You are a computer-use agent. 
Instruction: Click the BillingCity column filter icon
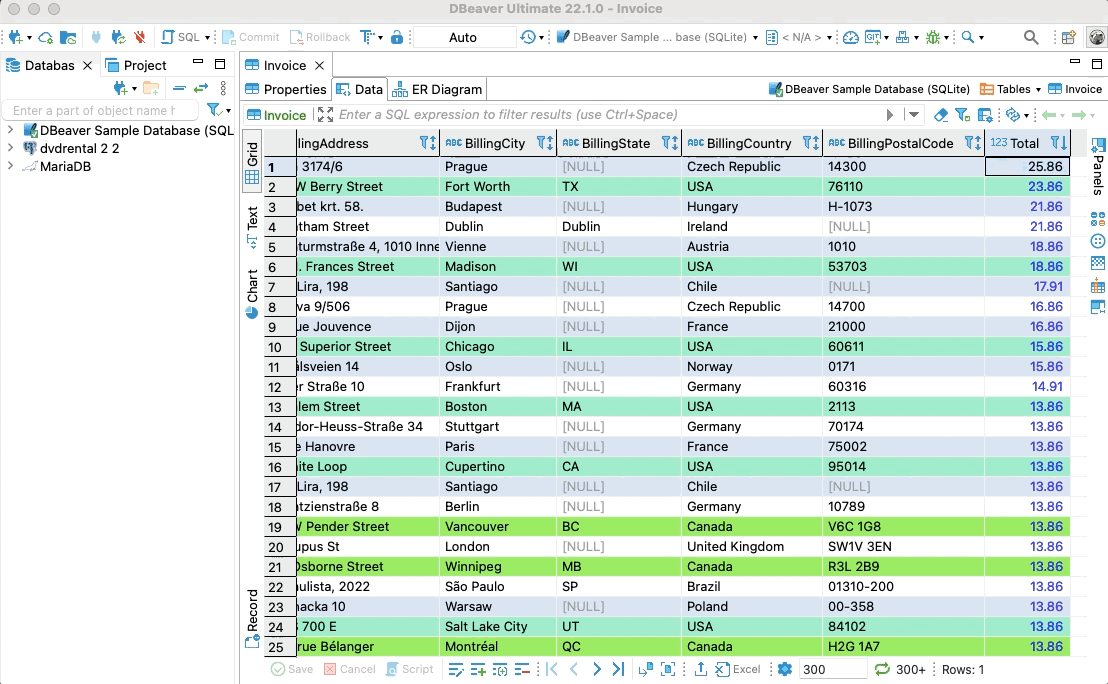tap(542, 143)
